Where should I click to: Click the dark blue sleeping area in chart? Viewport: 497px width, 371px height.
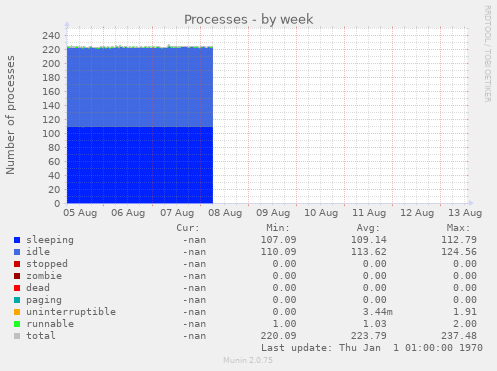pyautogui.click(x=140, y=165)
